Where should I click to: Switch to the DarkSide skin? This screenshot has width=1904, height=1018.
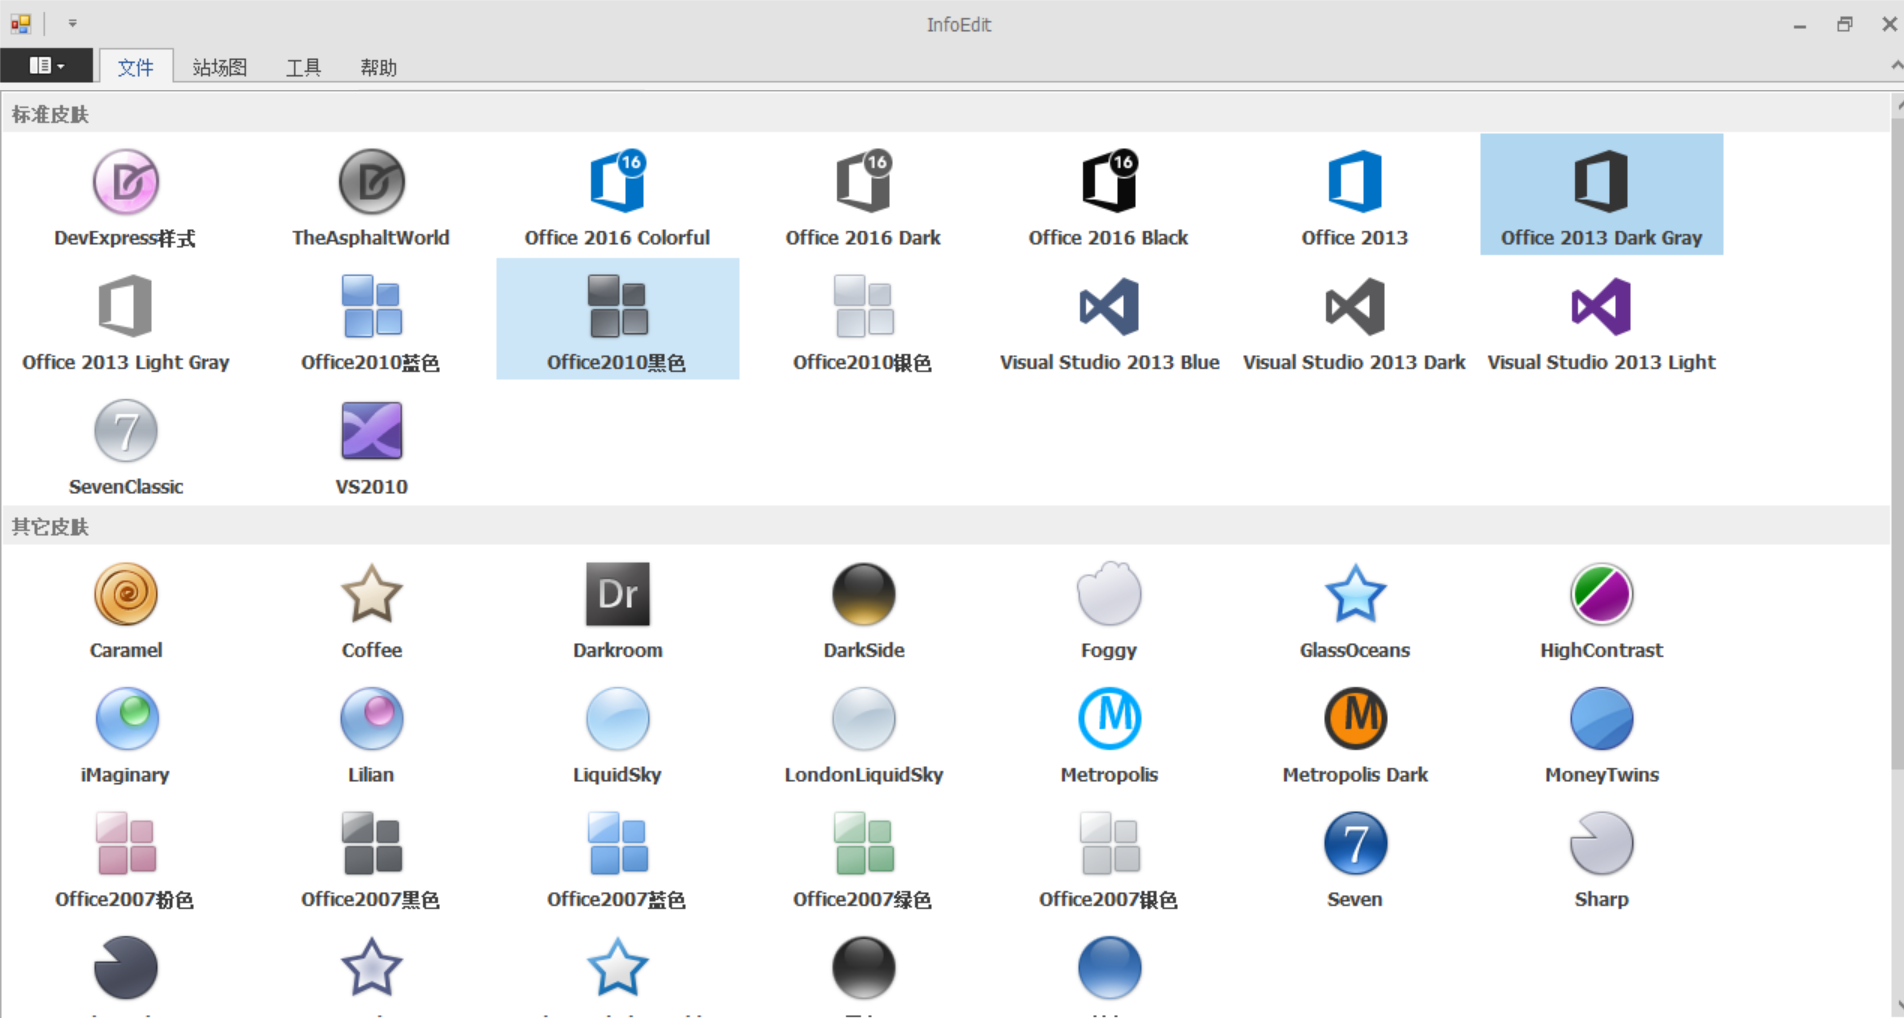863,608
